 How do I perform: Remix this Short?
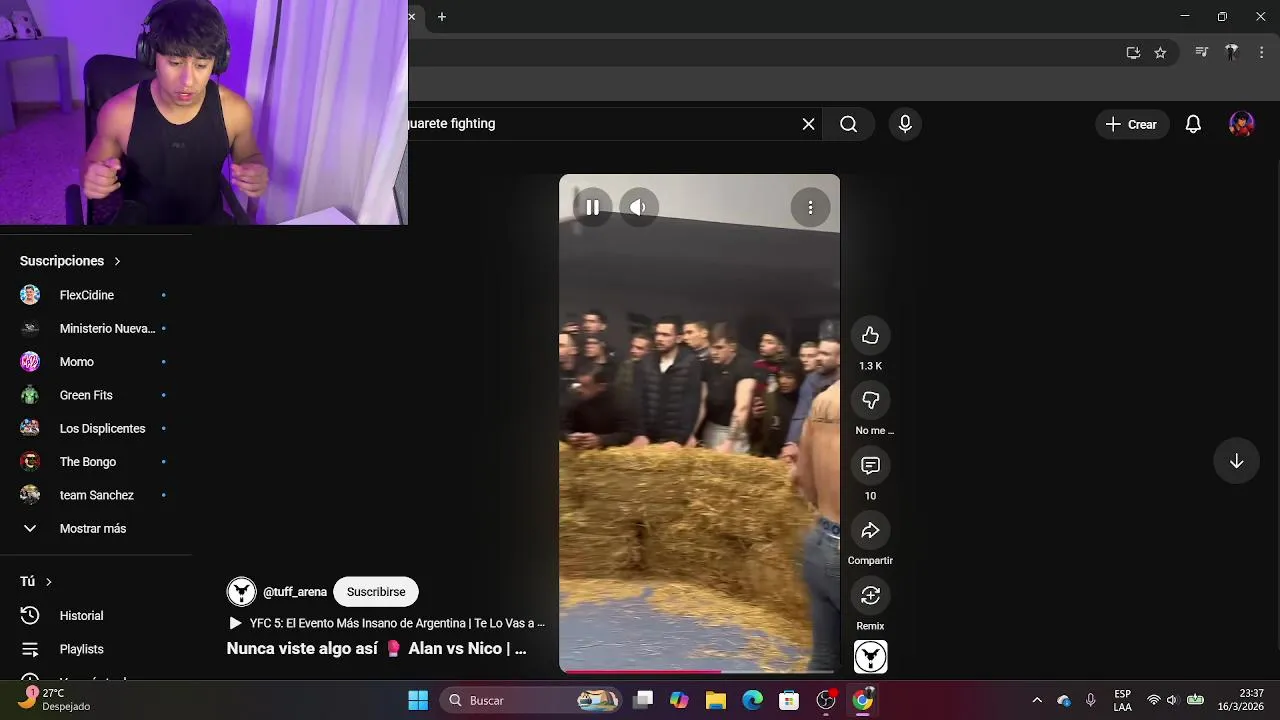coord(870,596)
